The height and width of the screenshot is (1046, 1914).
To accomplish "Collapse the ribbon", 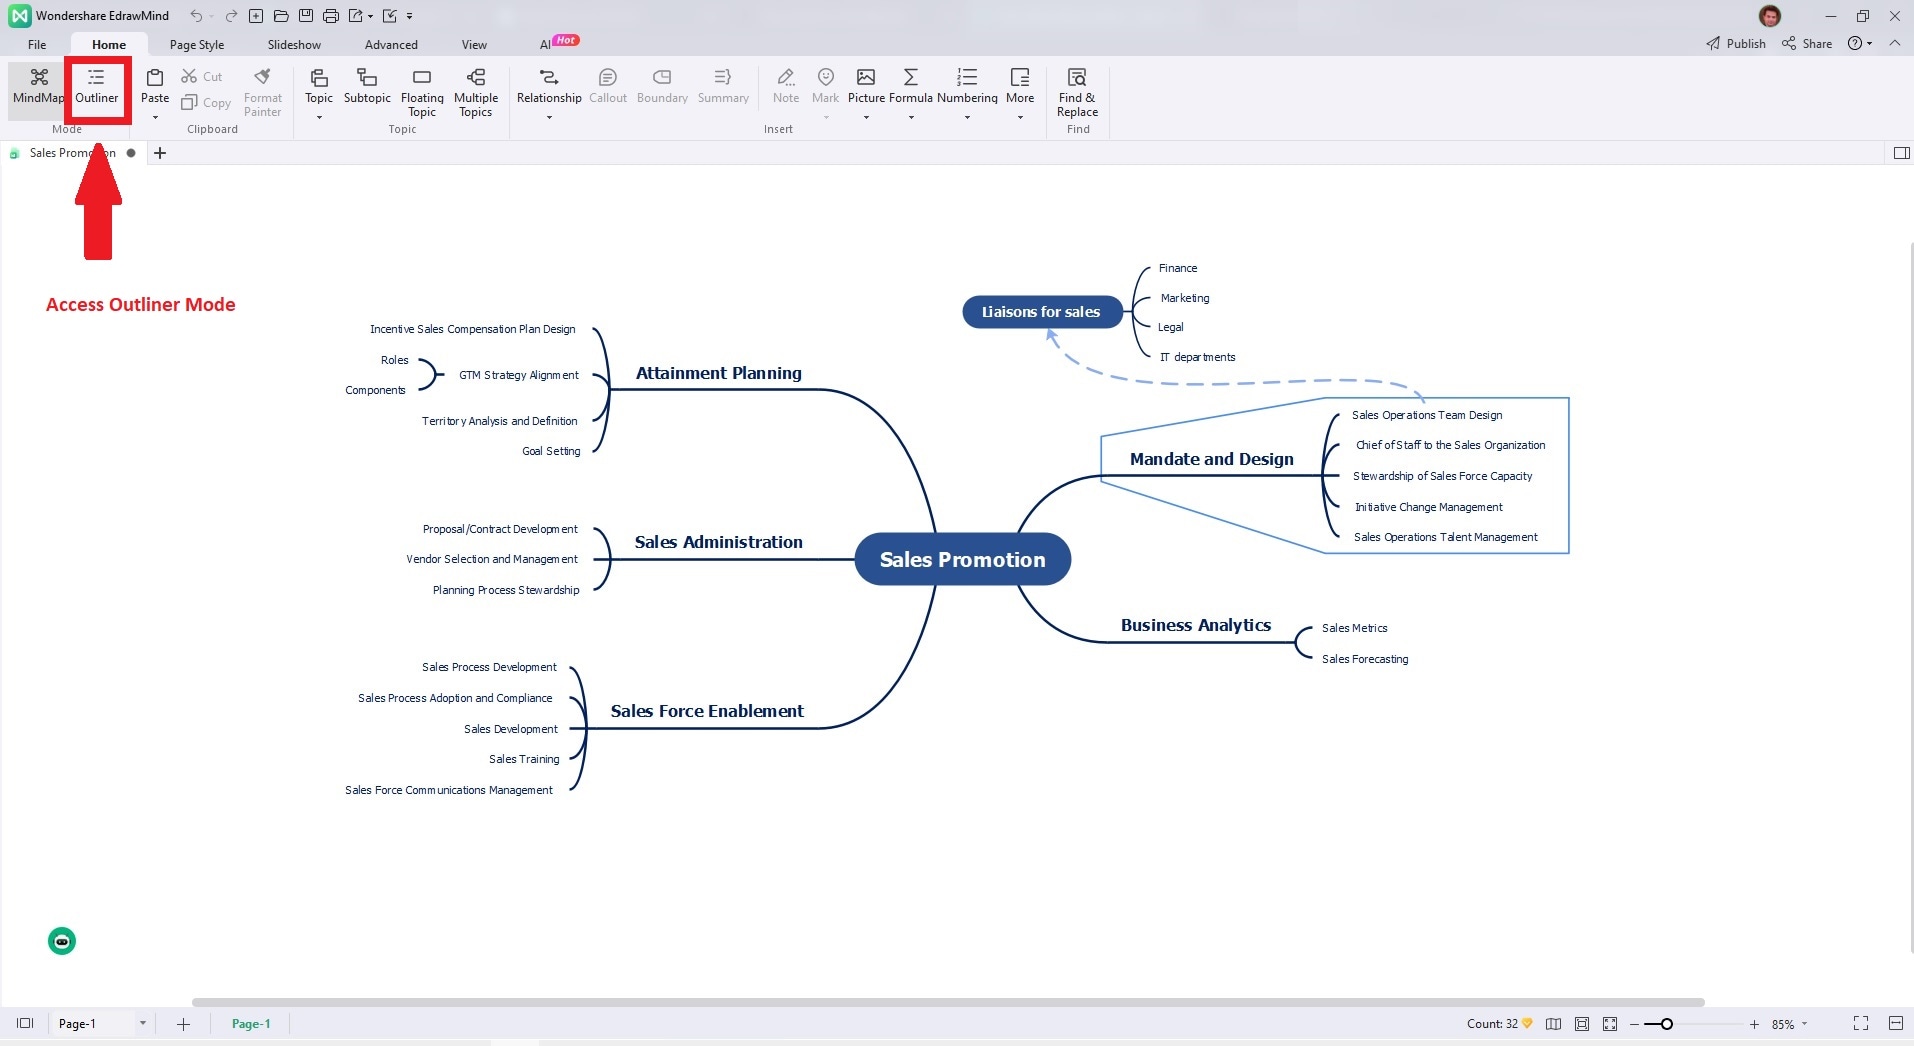I will [x=1894, y=43].
